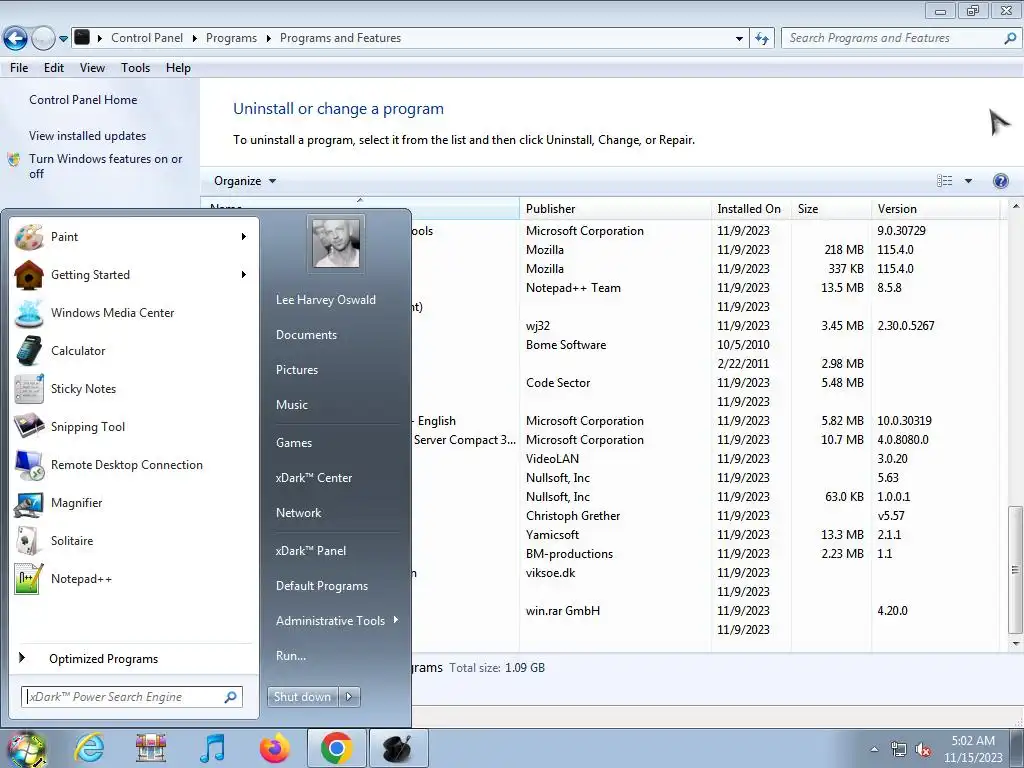Click the shield icon beside Turn Windows features on or off

[14, 159]
